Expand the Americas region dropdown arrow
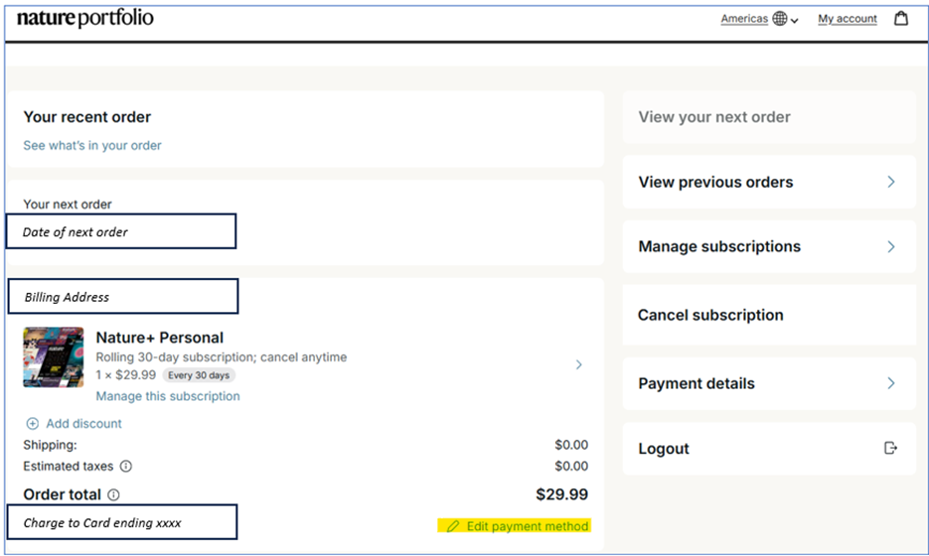Screen dimensions: 929x556 click(x=795, y=21)
